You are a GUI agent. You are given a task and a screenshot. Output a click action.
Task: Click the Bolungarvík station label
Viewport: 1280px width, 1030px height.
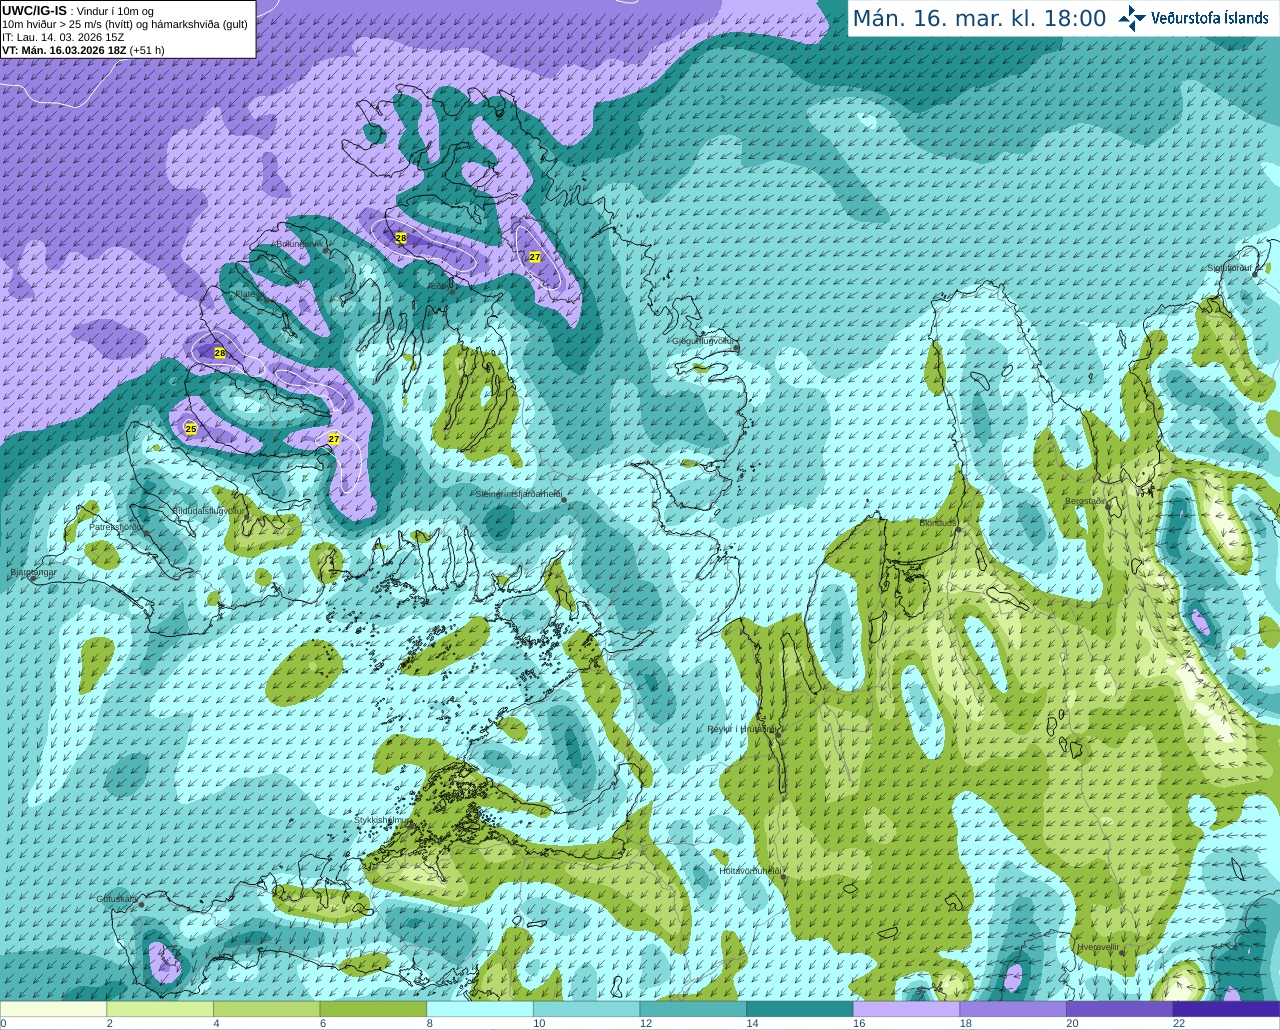299,244
